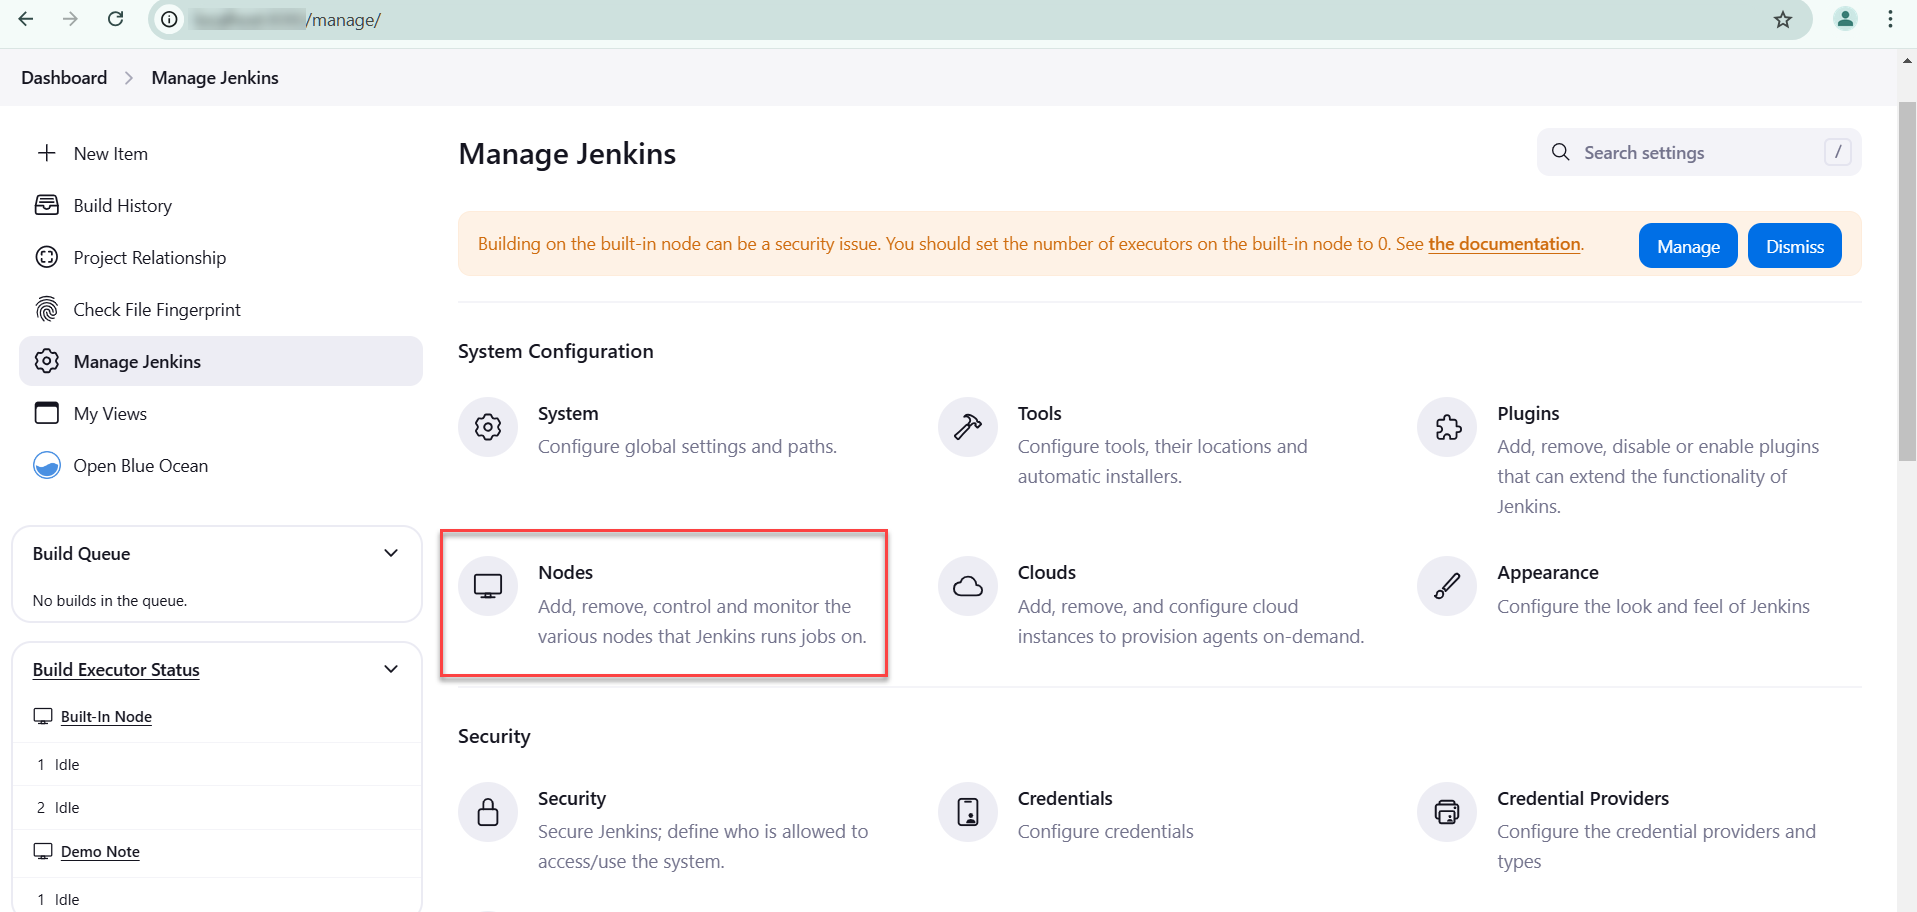
Task: Go back with browser back arrow
Action: click(26, 19)
